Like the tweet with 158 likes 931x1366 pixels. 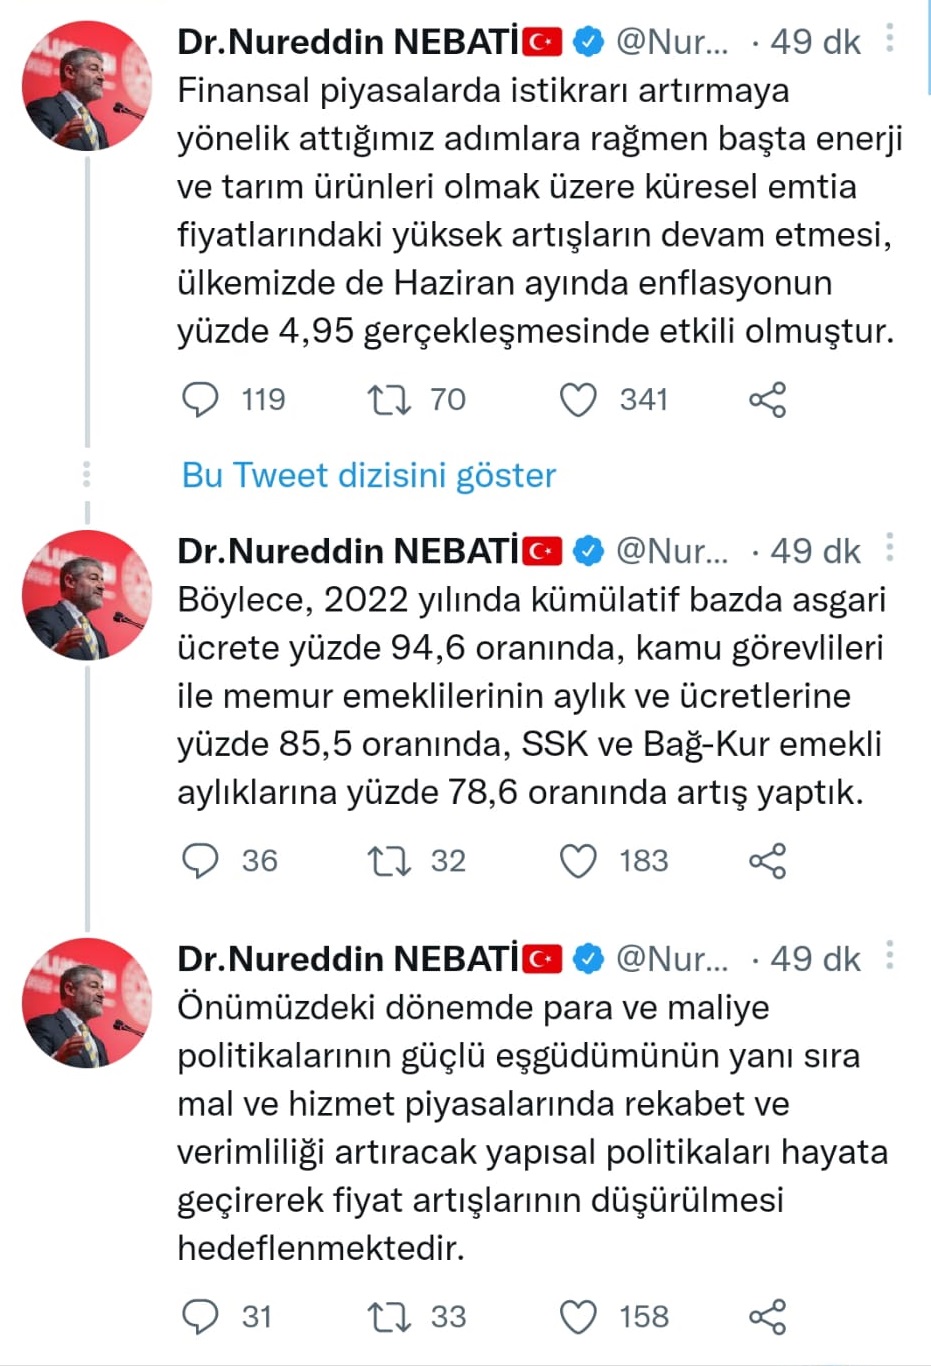click(x=578, y=1317)
